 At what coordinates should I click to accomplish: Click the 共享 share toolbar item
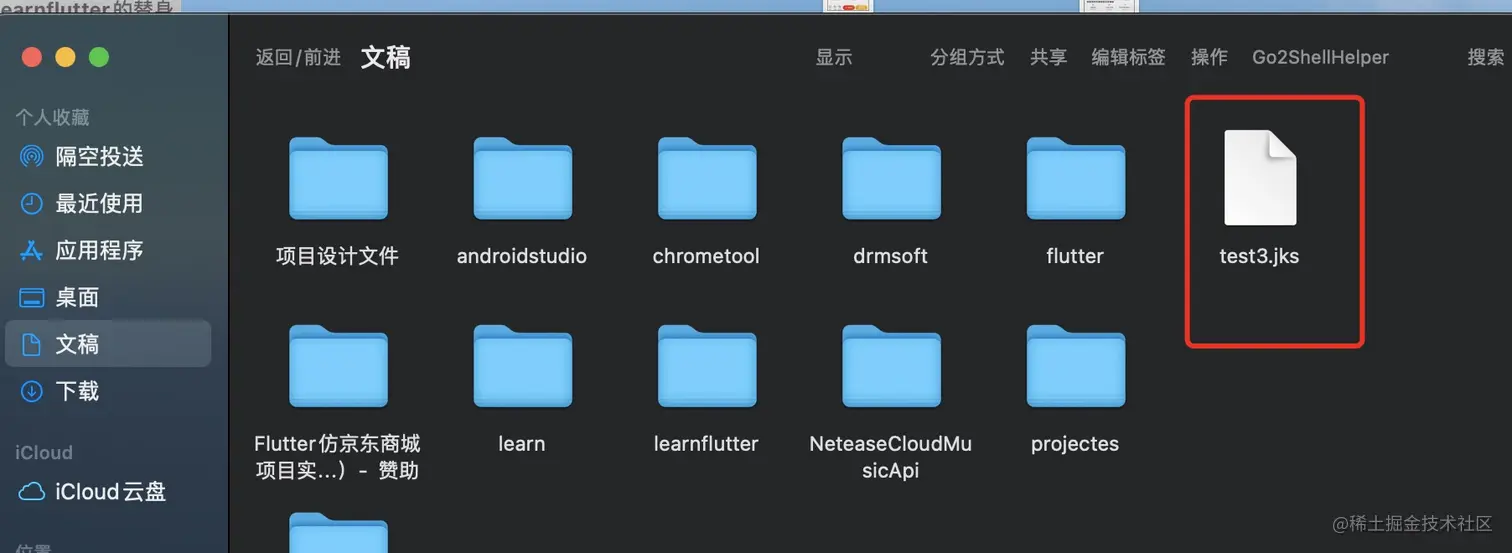pos(1048,58)
